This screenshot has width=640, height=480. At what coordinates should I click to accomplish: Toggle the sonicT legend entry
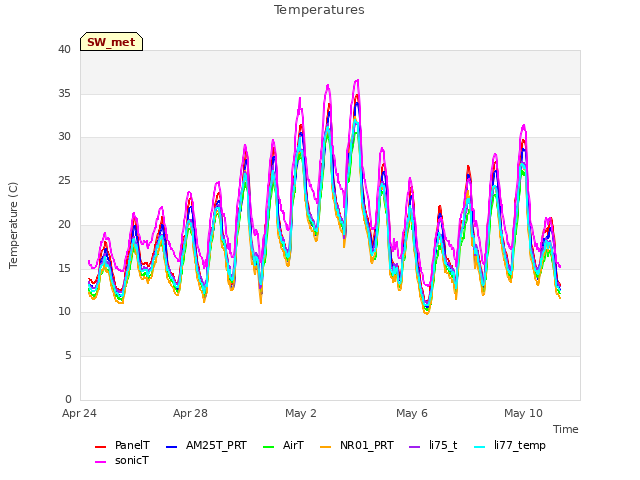point(122,460)
